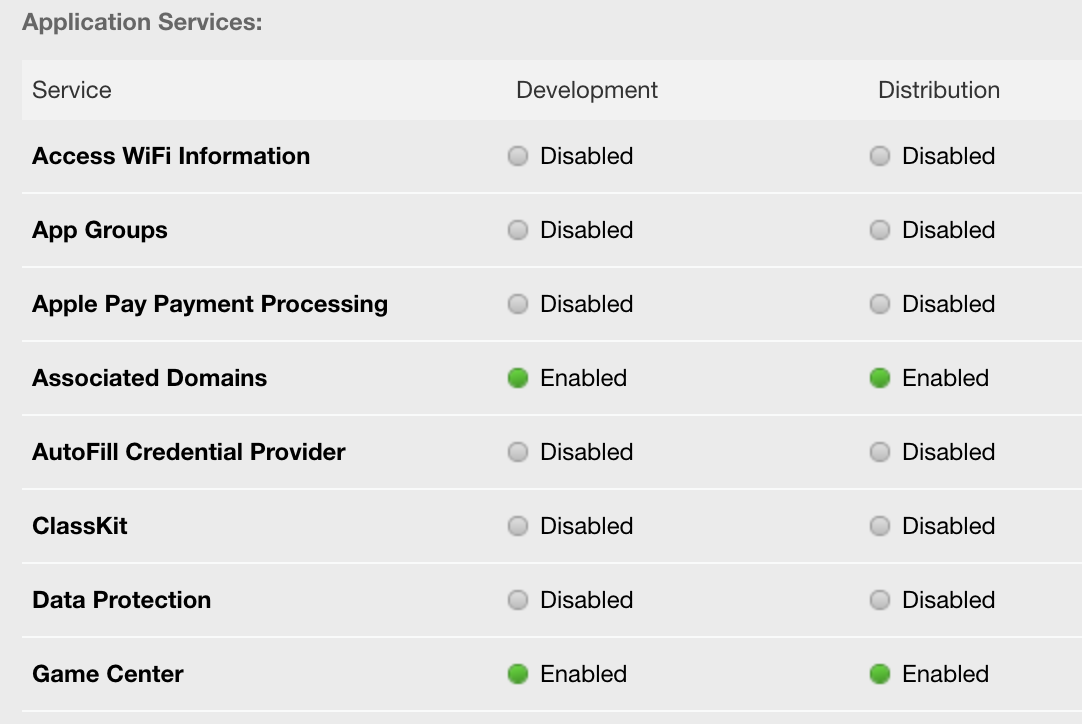Click Apple Pay development gray status dot

[518, 304]
